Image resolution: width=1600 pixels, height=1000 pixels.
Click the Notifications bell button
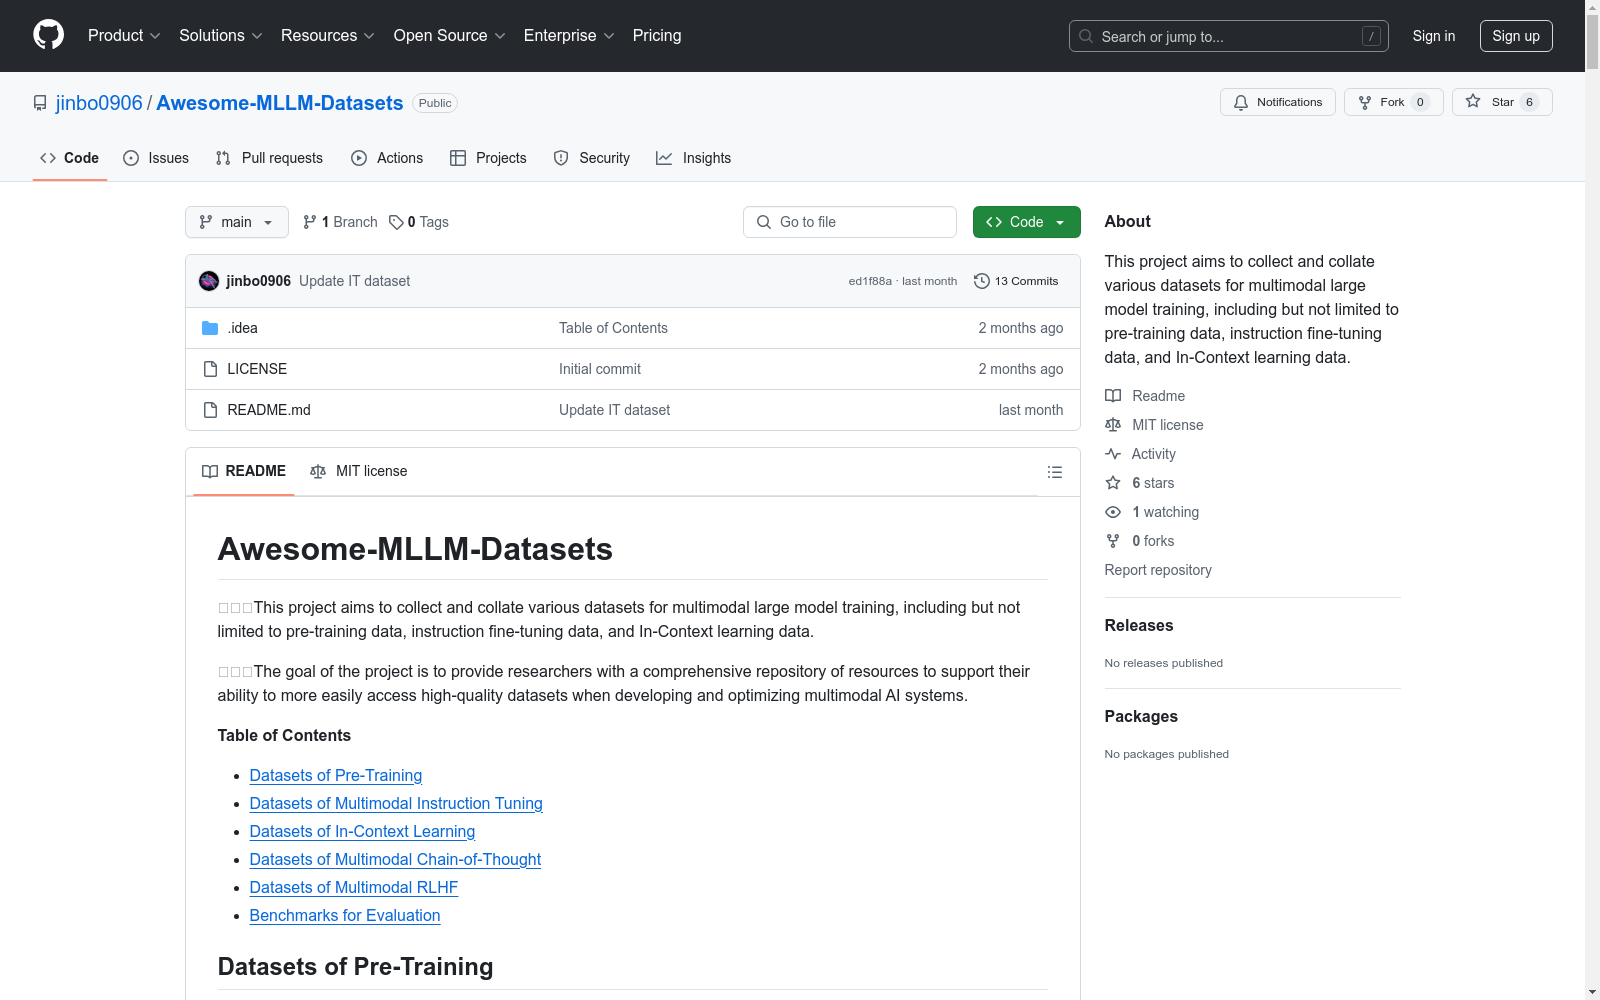[x=1277, y=102]
